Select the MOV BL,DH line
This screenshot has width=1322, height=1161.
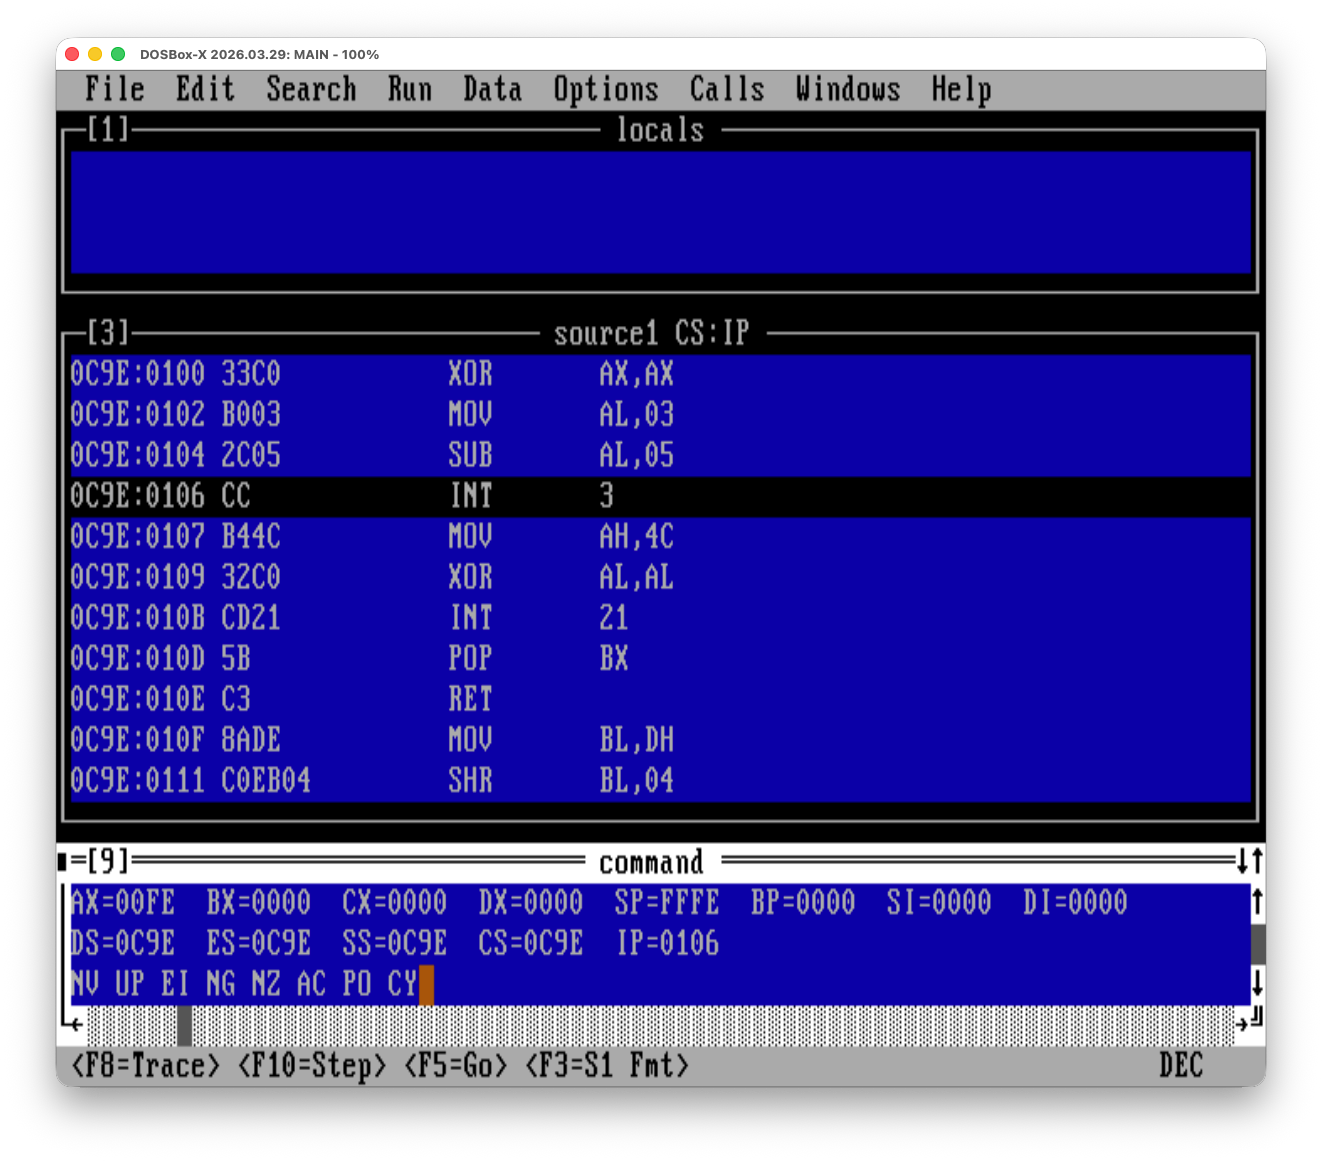660,740
